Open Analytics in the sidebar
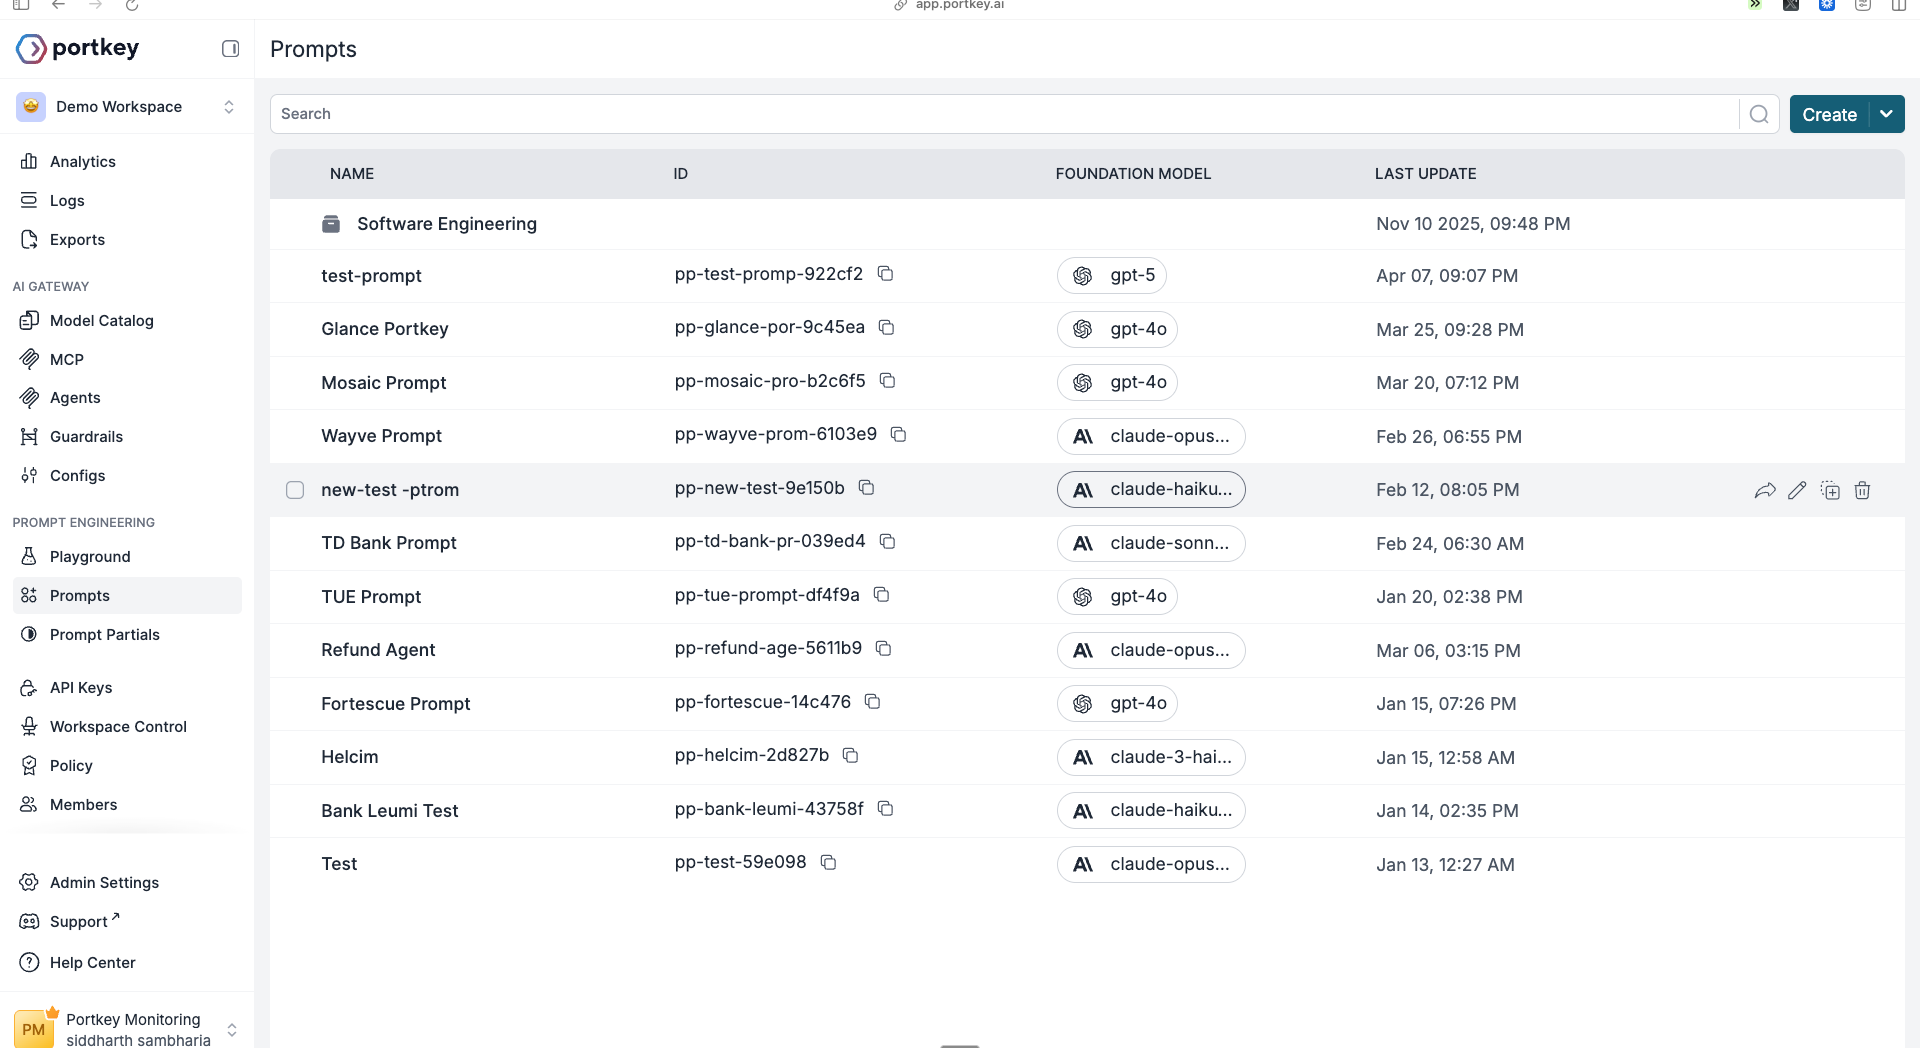The width and height of the screenshot is (1920, 1048). [x=83, y=162]
